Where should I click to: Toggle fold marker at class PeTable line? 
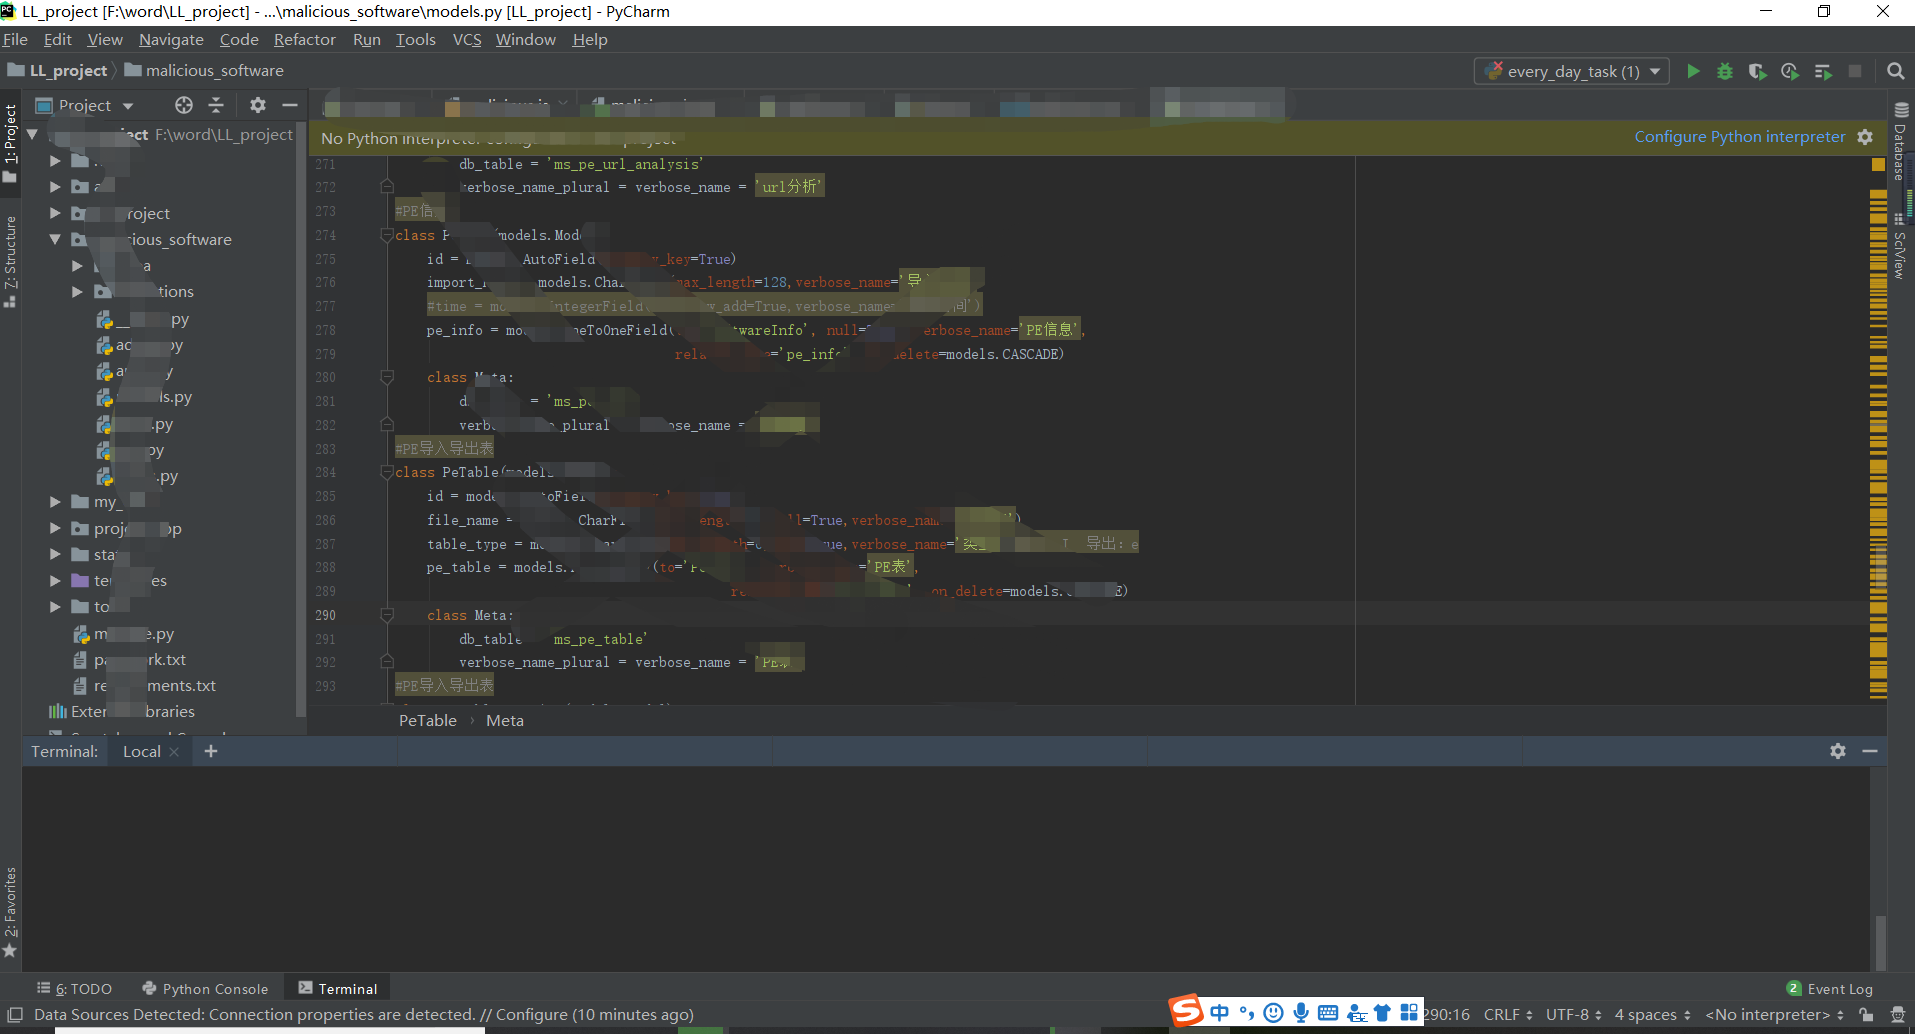(387, 472)
